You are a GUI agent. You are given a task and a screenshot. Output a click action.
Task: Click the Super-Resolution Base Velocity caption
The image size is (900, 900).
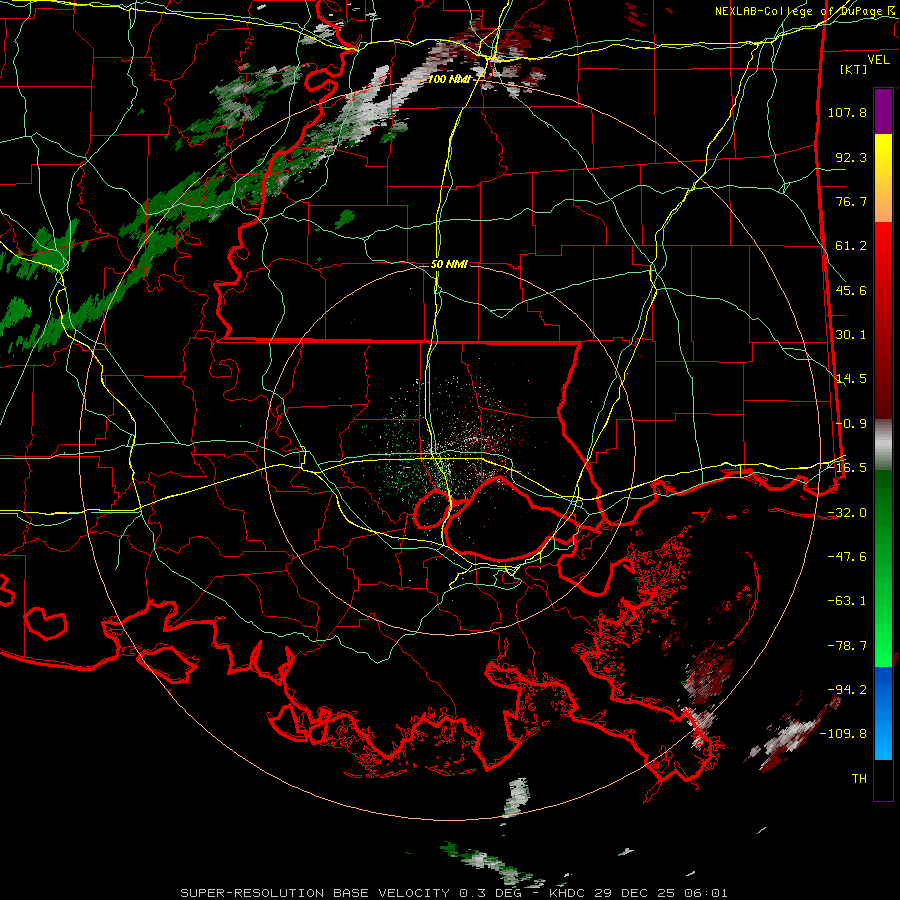click(x=317, y=893)
